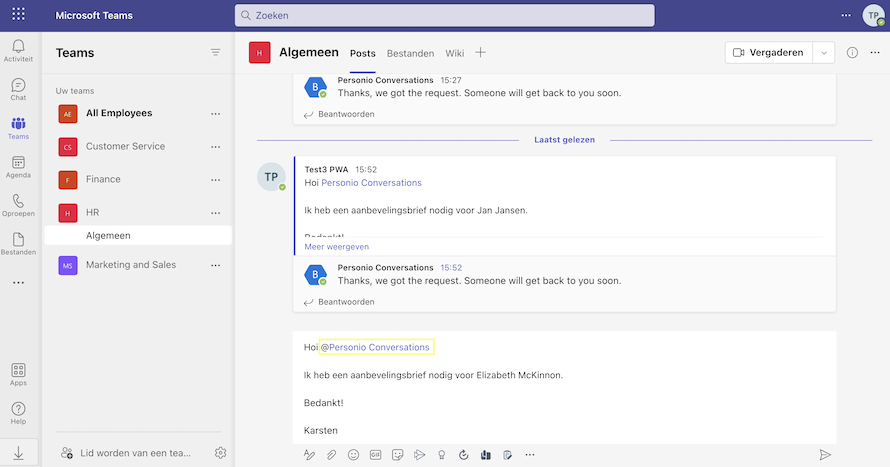Open channel info icon

click(x=852, y=52)
